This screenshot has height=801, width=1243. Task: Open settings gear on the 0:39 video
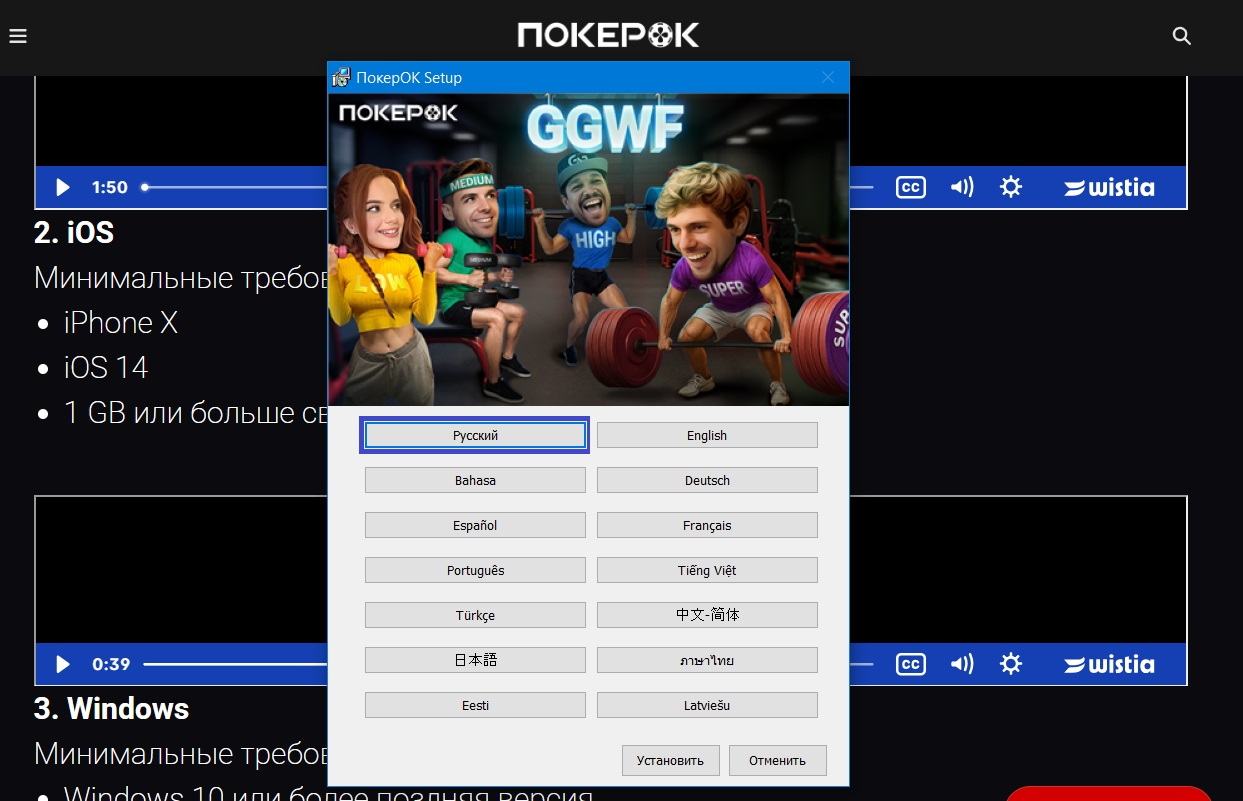tap(1011, 664)
